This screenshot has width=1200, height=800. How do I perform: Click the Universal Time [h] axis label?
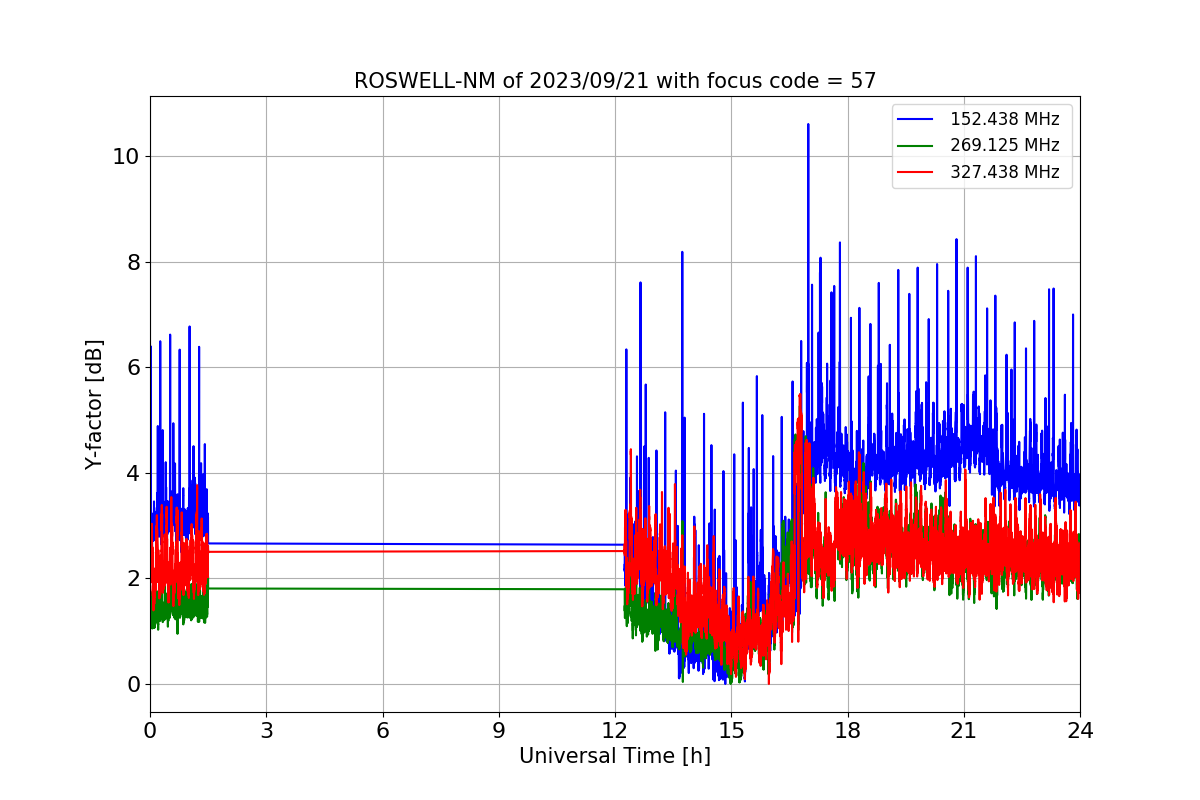tap(615, 756)
